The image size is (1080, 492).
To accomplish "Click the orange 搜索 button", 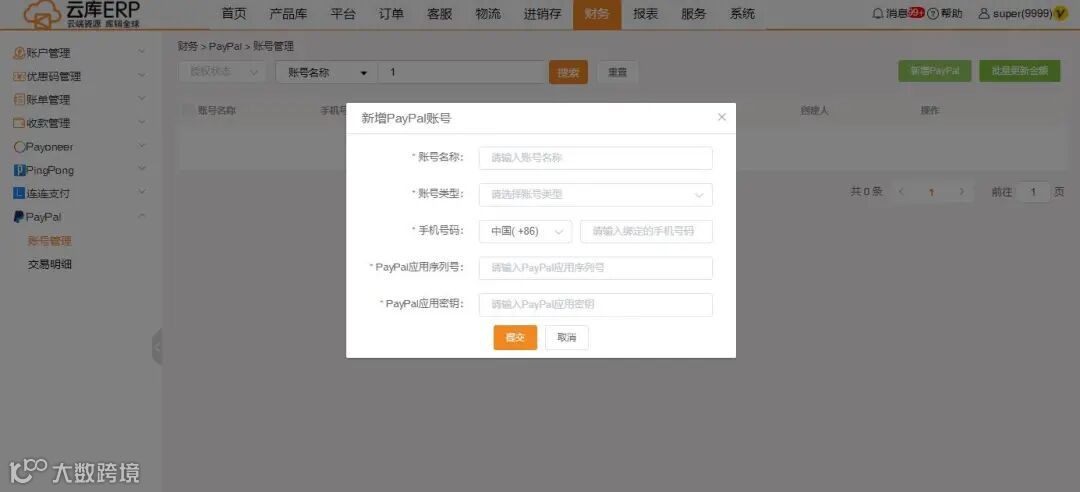I will tap(568, 72).
